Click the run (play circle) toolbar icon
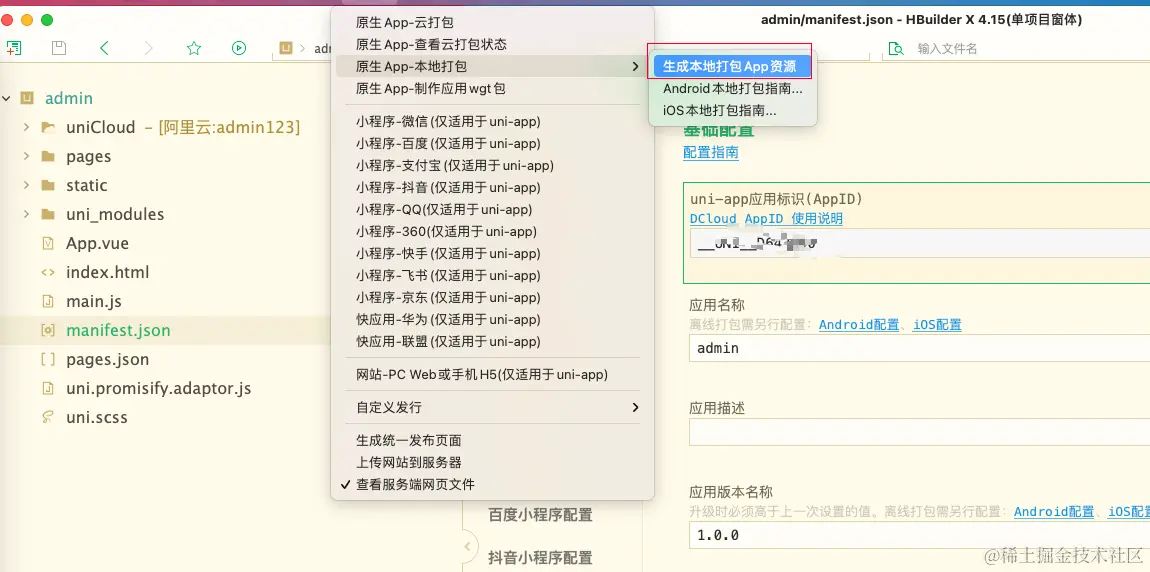Screen dimensions: 1150x572 pos(238,48)
